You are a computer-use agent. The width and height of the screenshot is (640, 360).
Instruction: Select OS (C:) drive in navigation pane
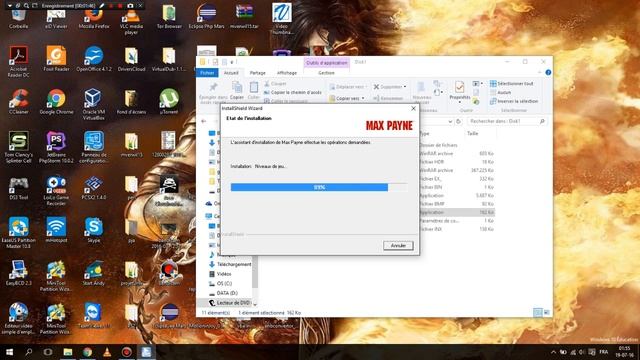coord(220,284)
